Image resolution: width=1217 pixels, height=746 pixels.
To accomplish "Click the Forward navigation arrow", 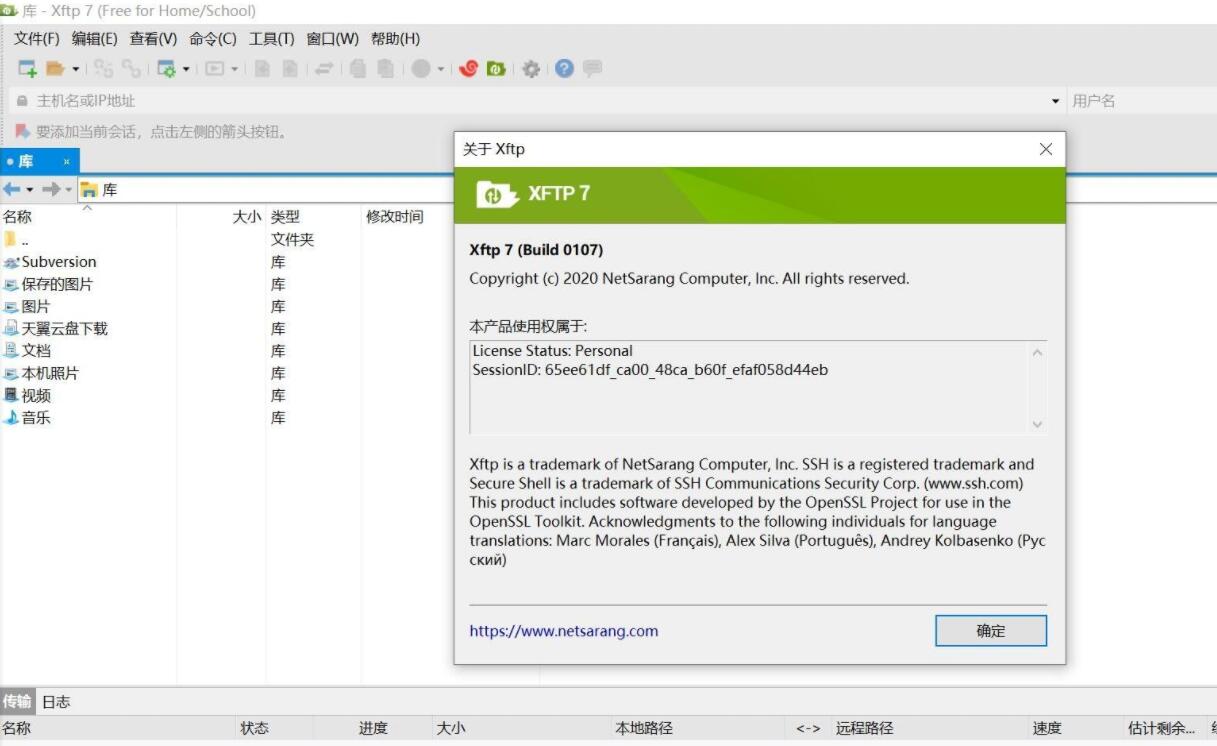I will [x=50, y=189].
